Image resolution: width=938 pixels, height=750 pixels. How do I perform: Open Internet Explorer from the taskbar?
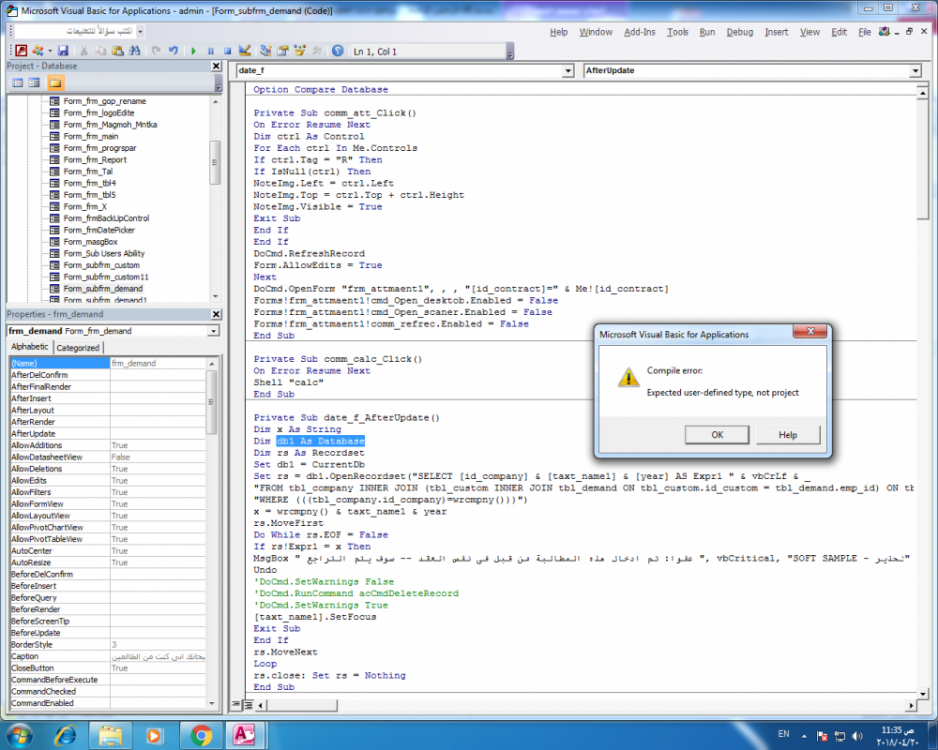click(x=66, y=735)
